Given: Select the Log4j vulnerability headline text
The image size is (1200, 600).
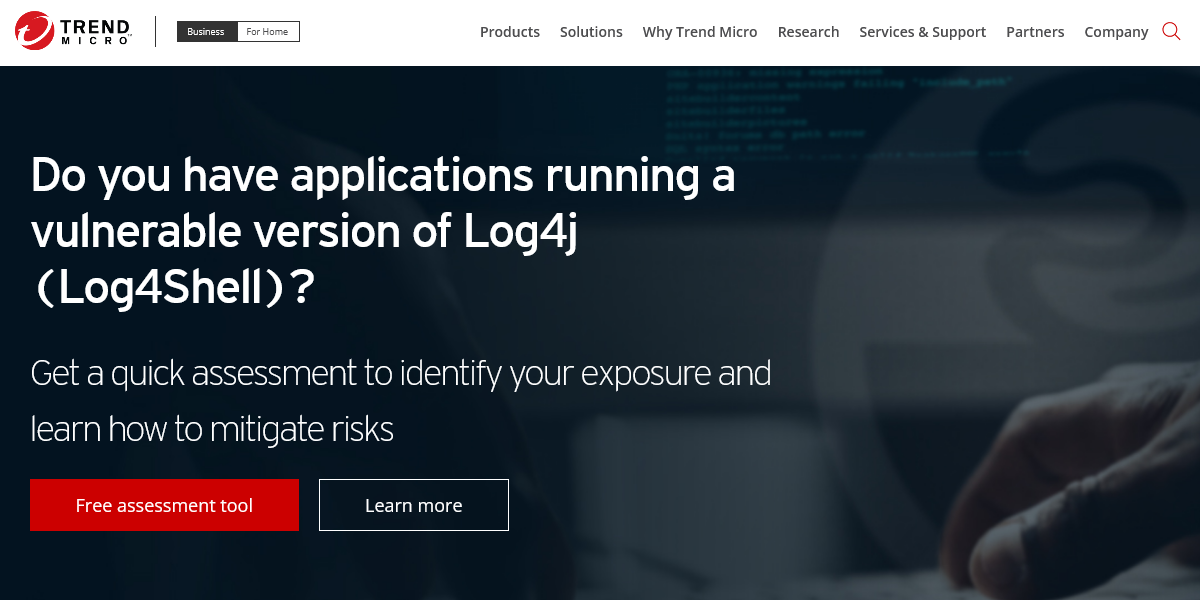Looking at the screenshot, I should pyautogui.click(x=383, y=232).
